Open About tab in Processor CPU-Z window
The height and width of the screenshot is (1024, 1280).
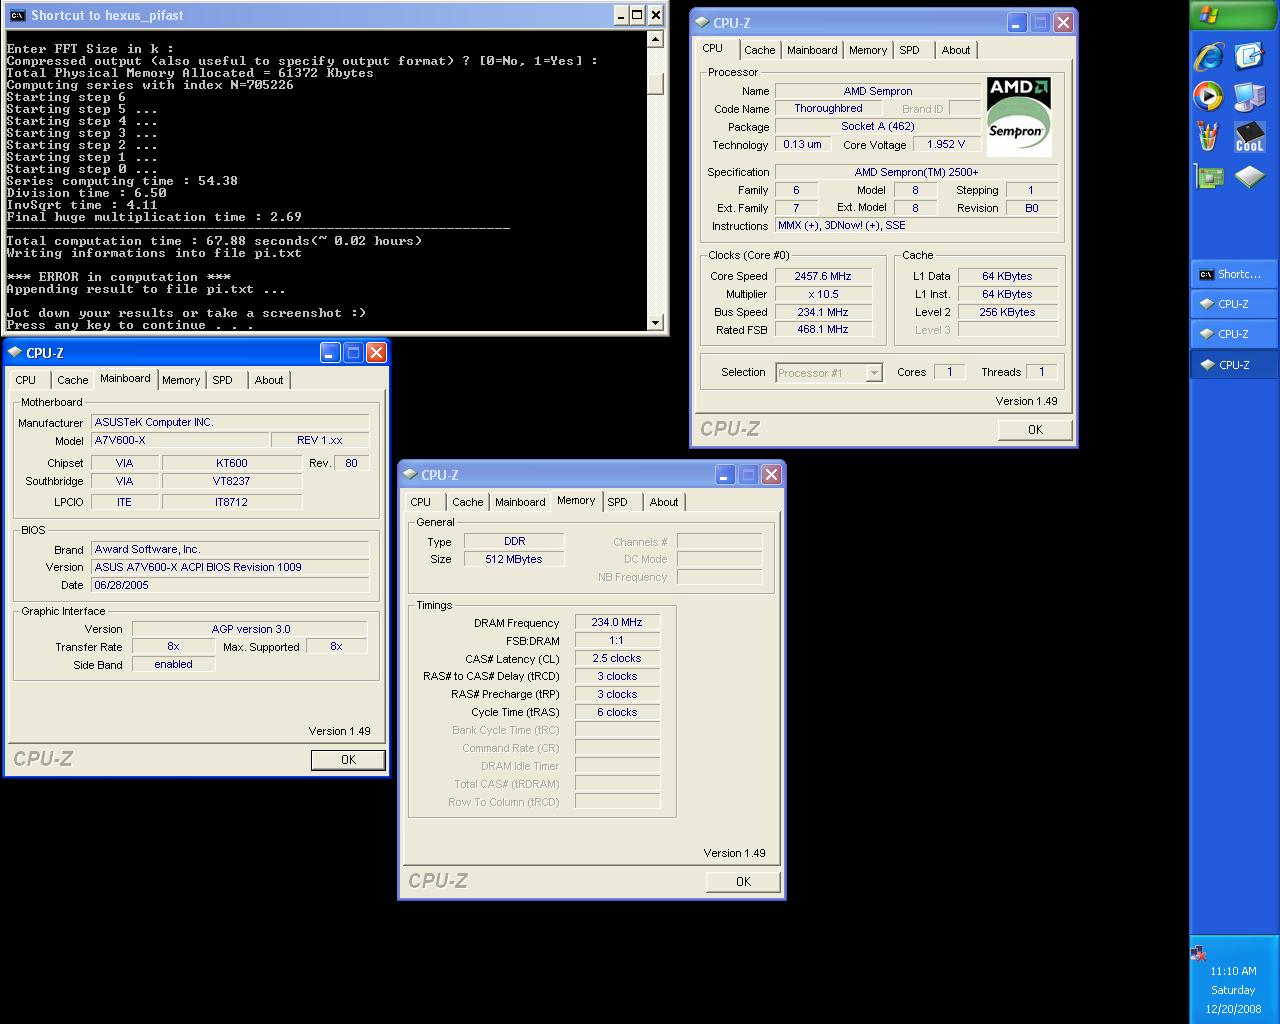(956, 50)
